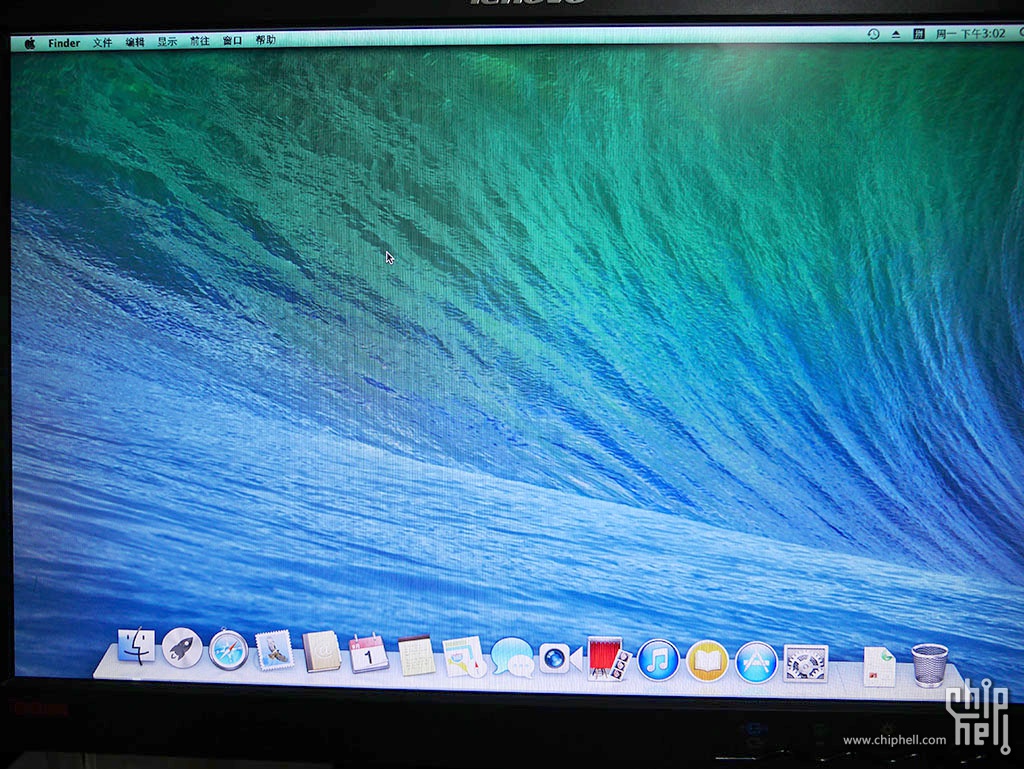Open the 前往 (Go) menu
This screenshot has width=1024, height=769.
[x=200, y=40]
